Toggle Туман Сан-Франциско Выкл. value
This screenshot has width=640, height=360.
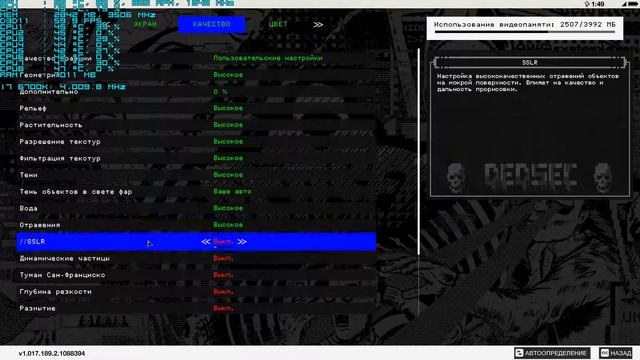pos(223,275)
